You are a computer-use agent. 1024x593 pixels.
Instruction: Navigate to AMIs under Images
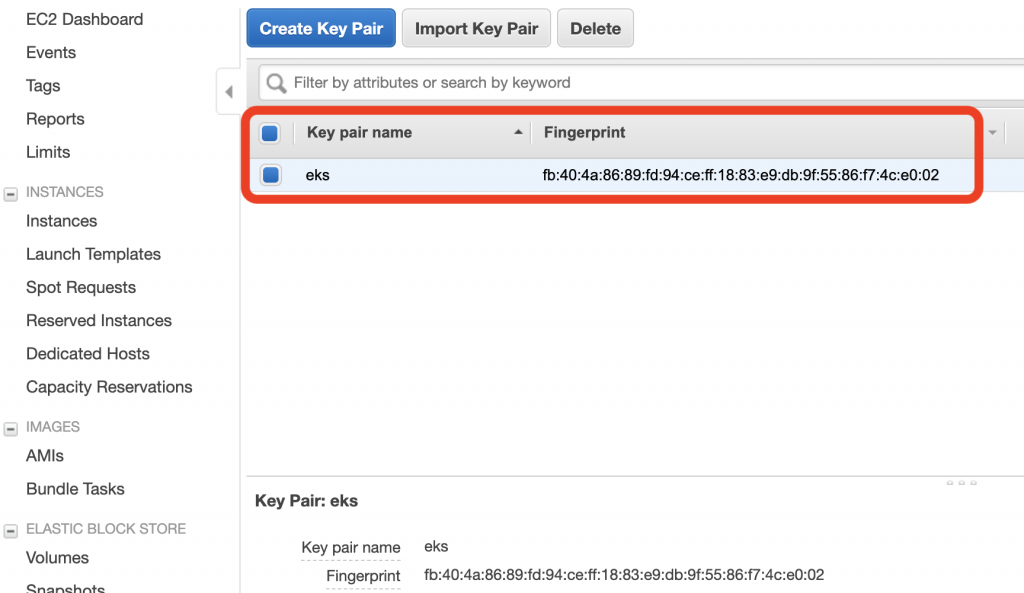(45, 456)
